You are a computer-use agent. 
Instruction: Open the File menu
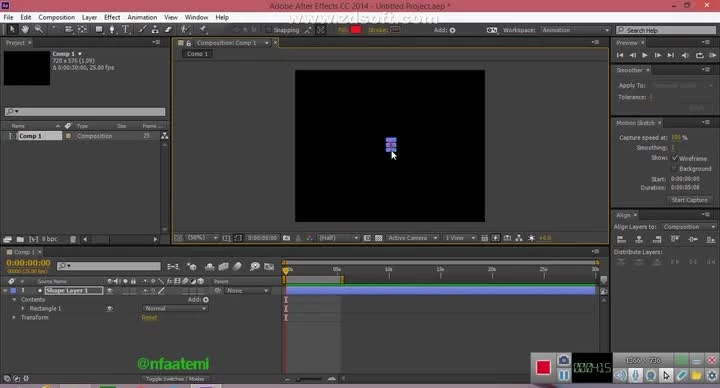click(x=8, y=17)
